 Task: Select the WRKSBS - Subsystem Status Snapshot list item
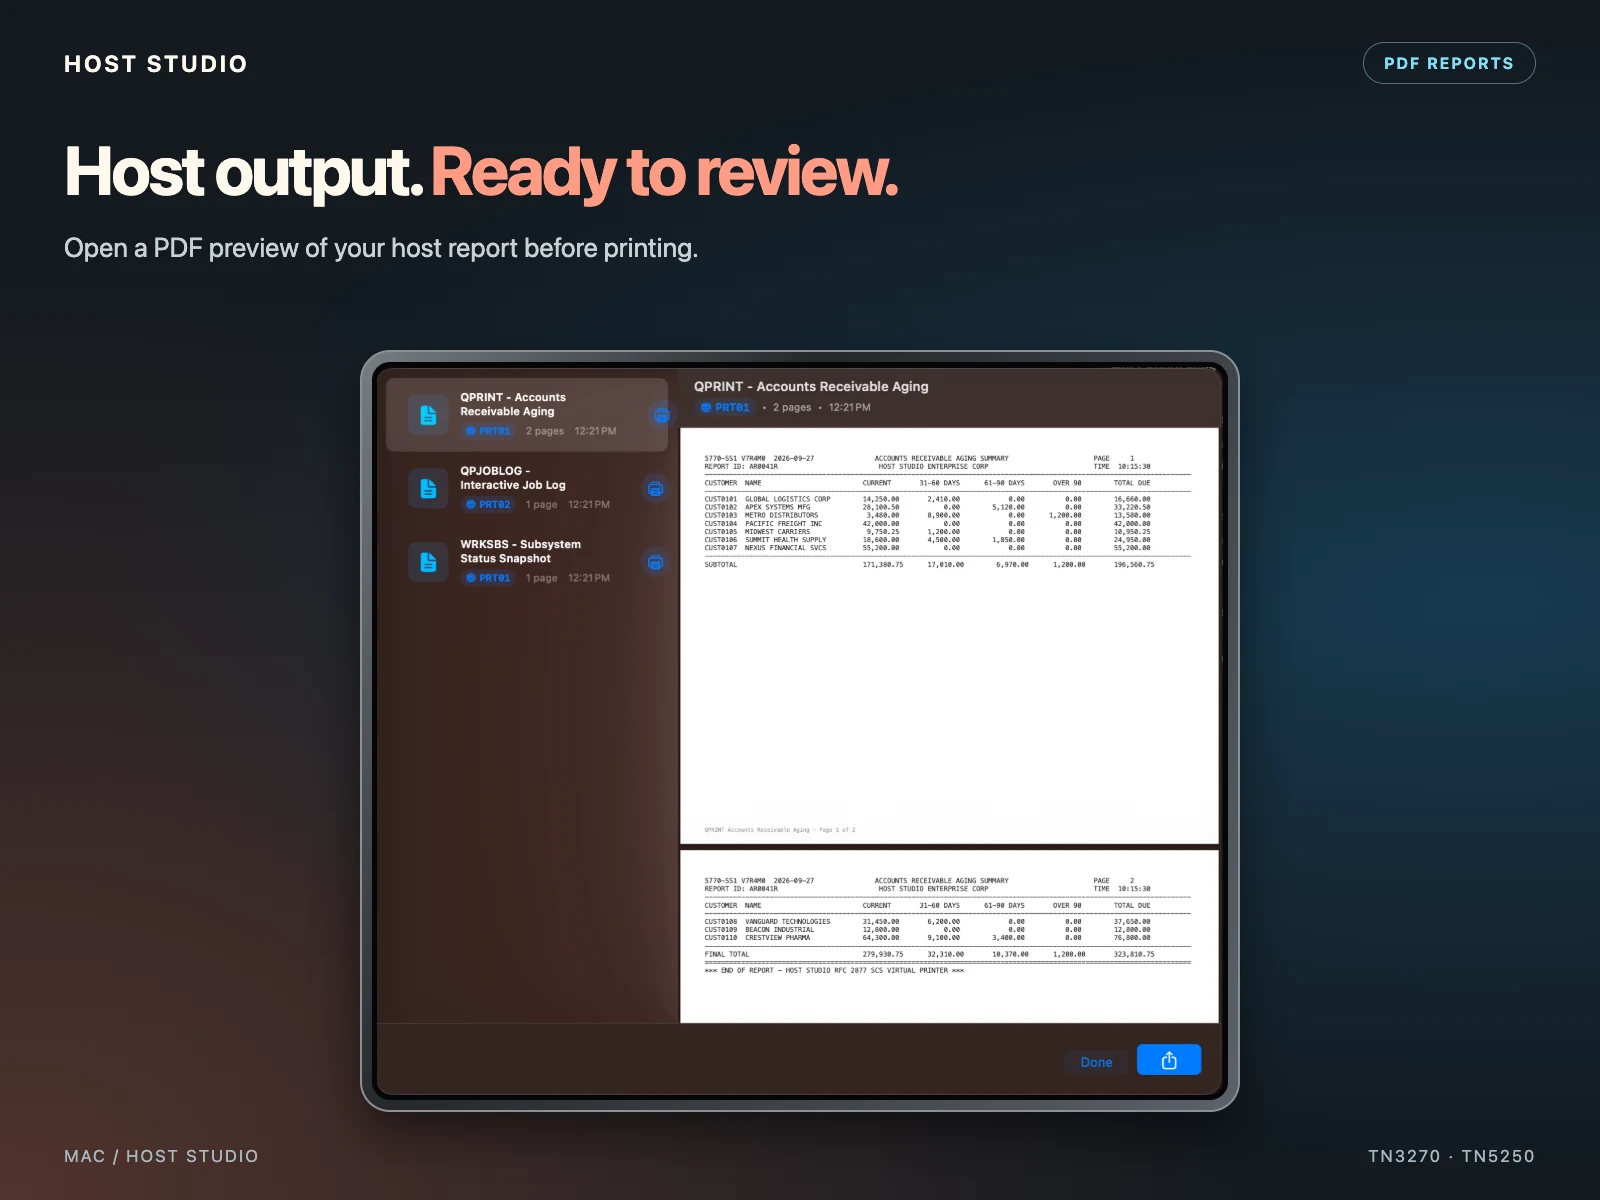[527, 562]
